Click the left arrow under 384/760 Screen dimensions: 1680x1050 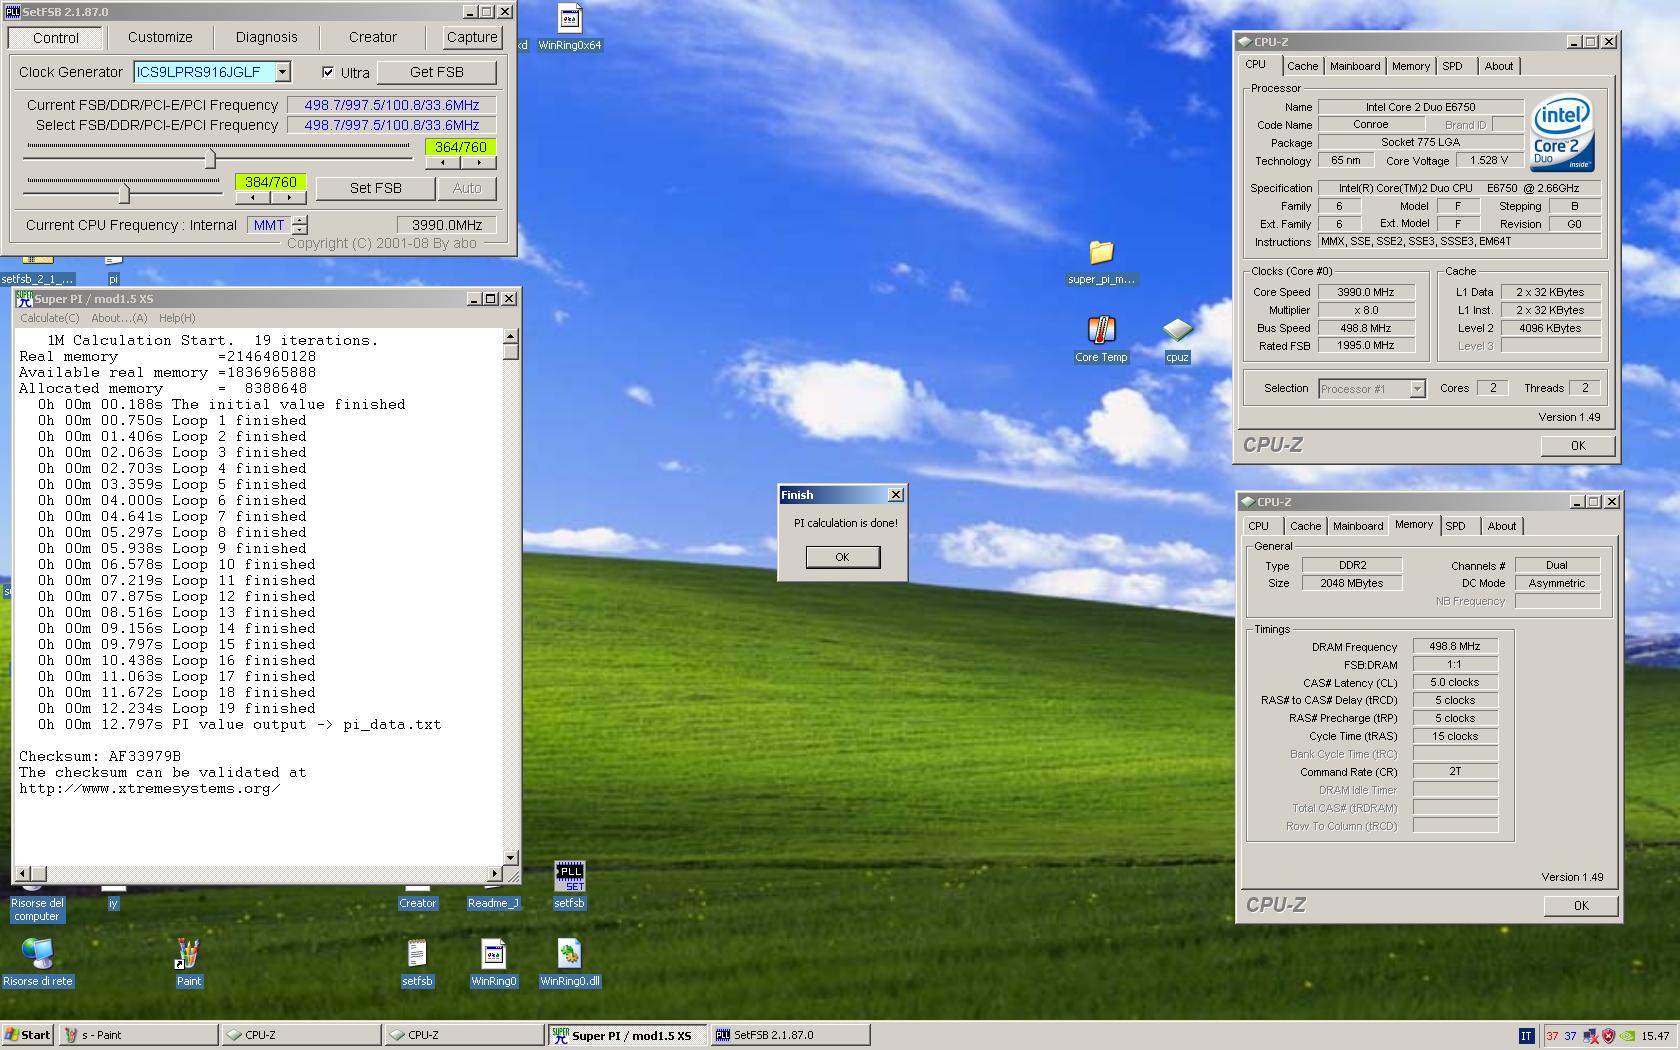tap(252, 197)
